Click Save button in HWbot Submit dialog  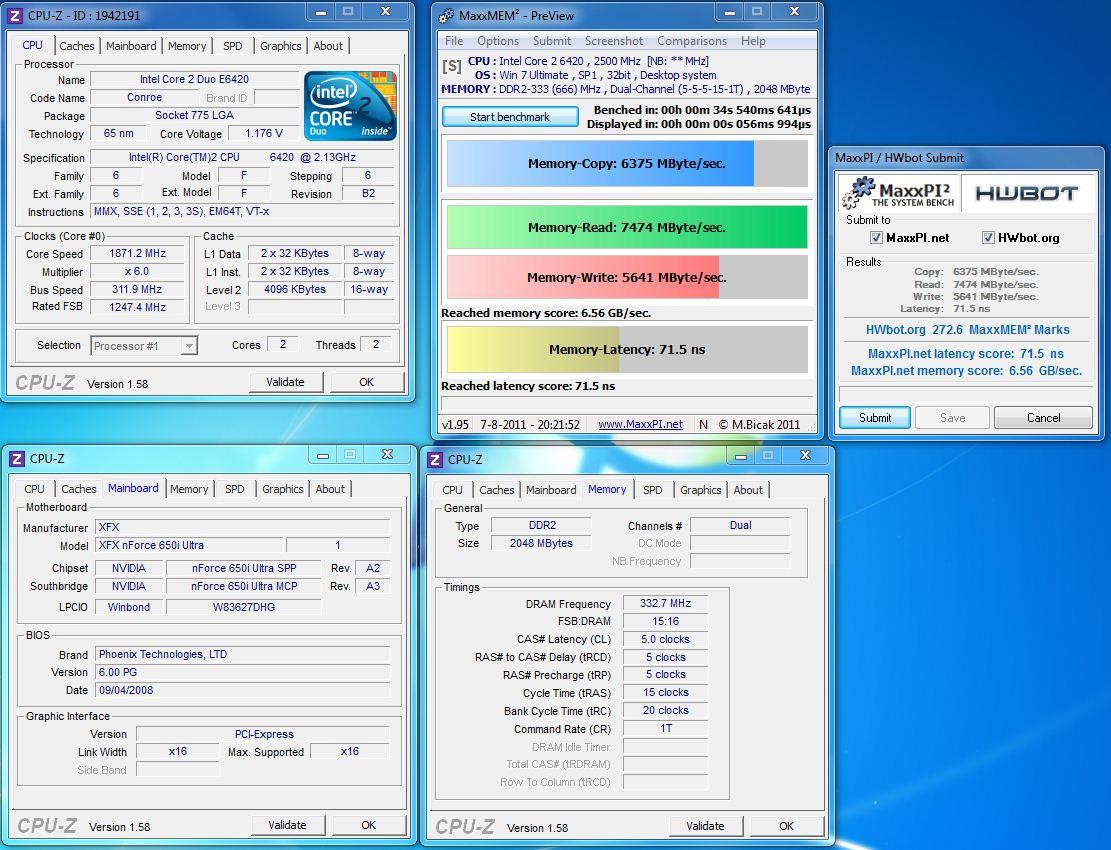[x=952, y=418]
